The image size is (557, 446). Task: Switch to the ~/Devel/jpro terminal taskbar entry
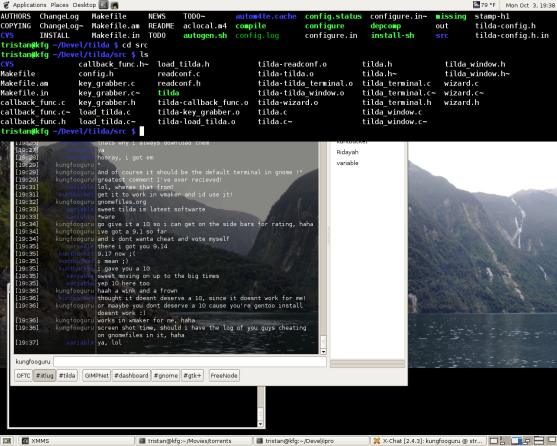pos(312,441)
